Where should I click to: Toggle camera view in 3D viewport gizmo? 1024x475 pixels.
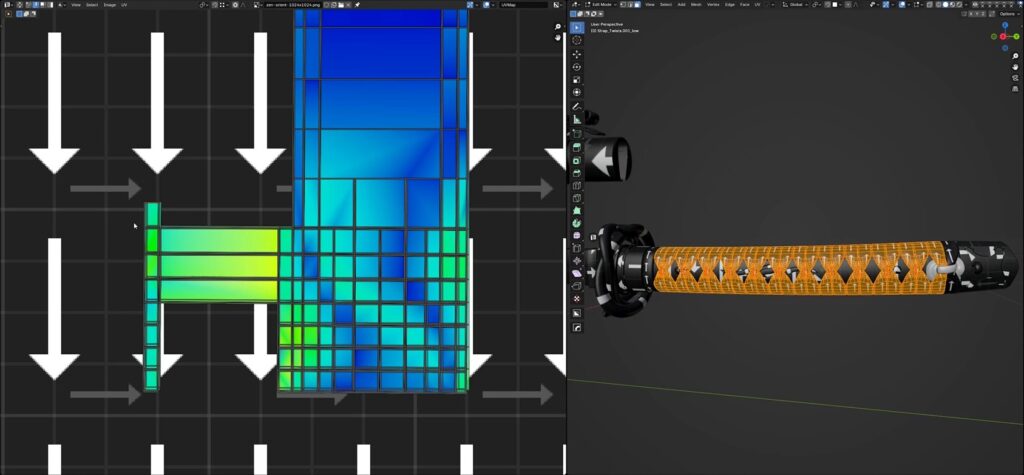coord(1016,78)
